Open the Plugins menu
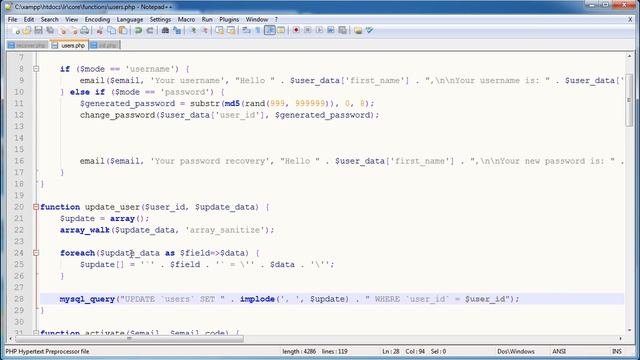Viewport: 640px width, 360px height. (x=229, y=19)
